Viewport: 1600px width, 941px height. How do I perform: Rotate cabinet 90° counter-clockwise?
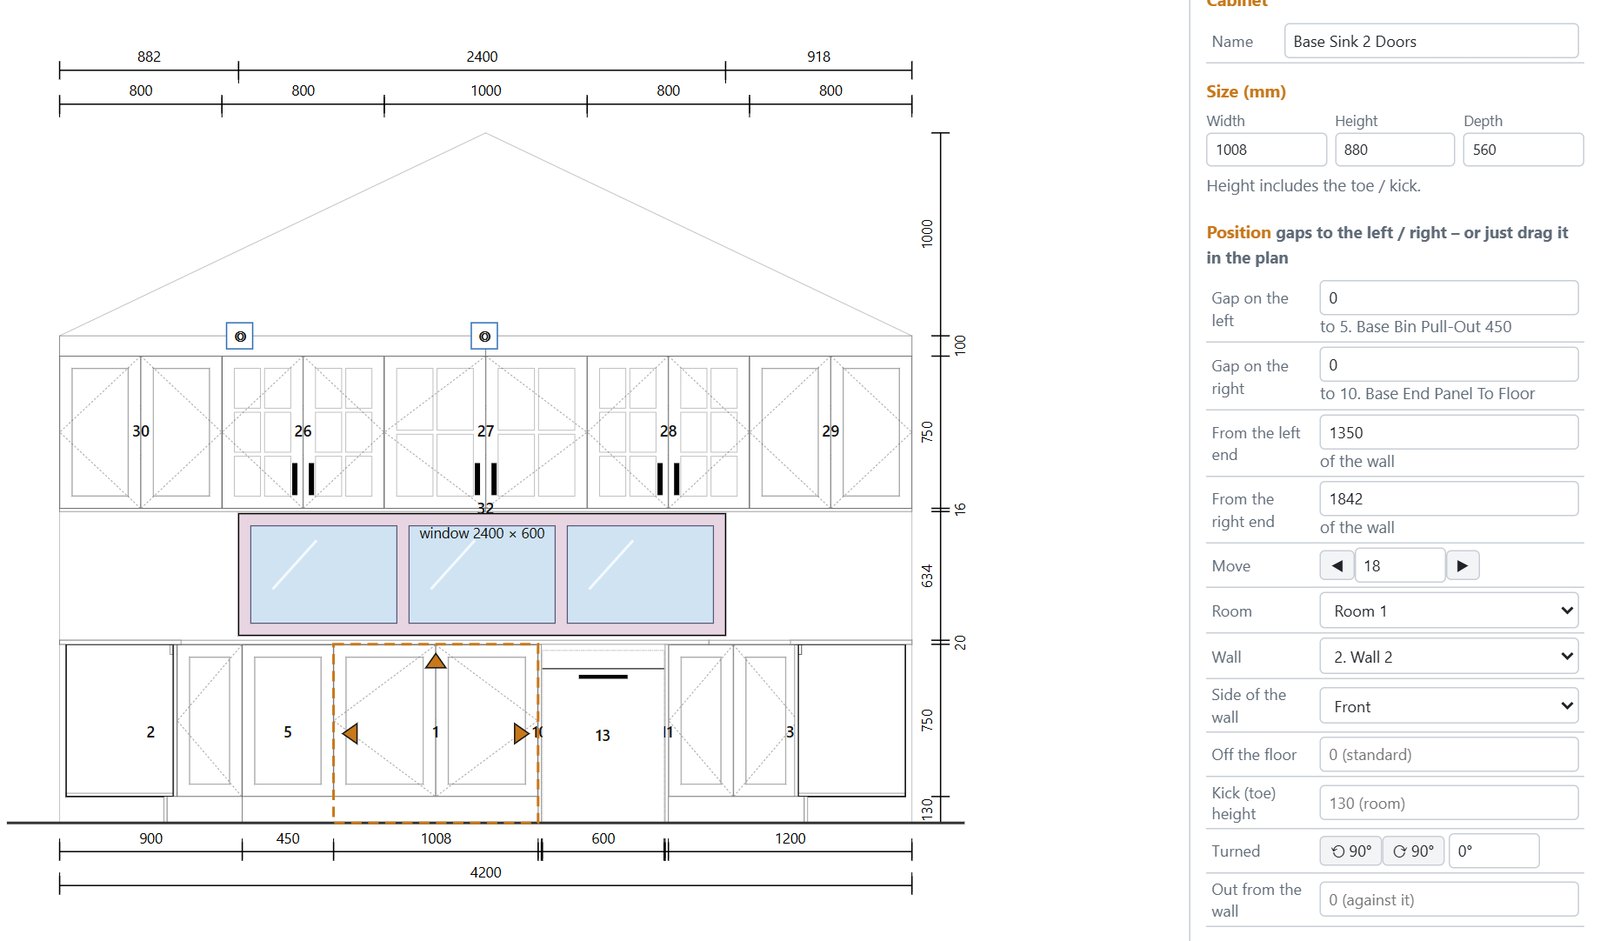coord(1351,851)
